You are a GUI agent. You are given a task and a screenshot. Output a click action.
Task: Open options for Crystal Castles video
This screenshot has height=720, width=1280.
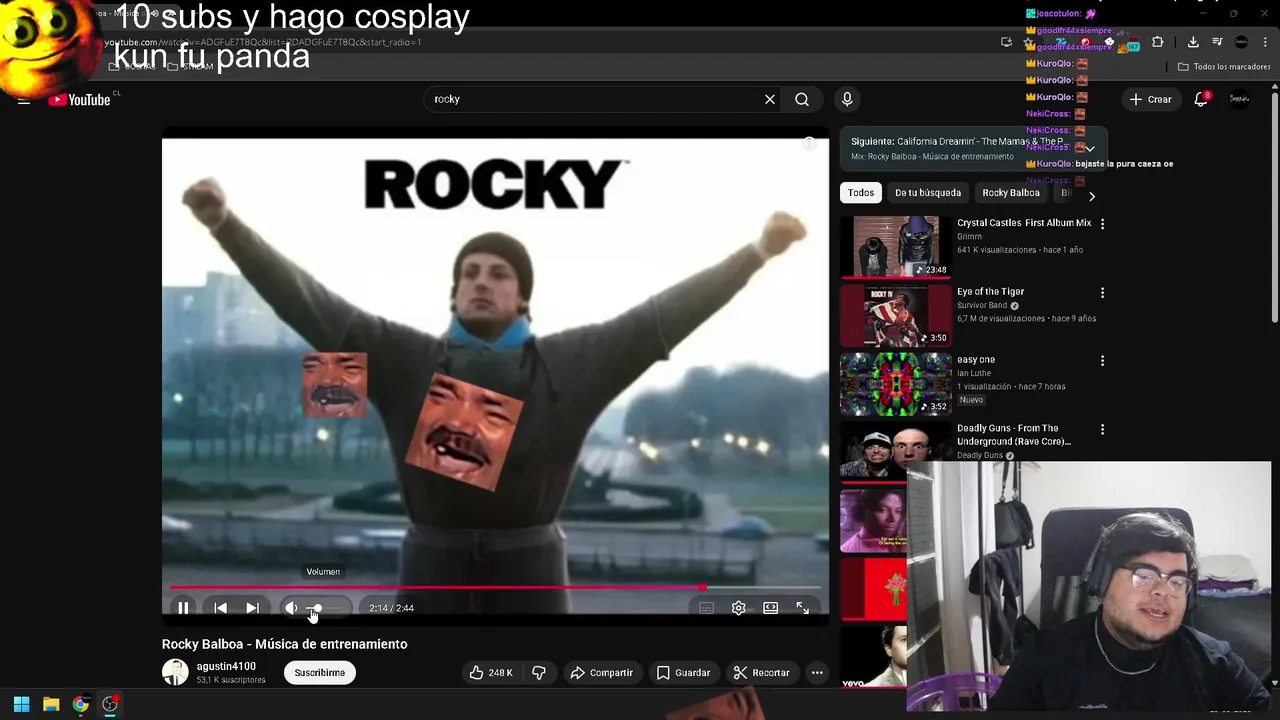(x=1102, y=224)
